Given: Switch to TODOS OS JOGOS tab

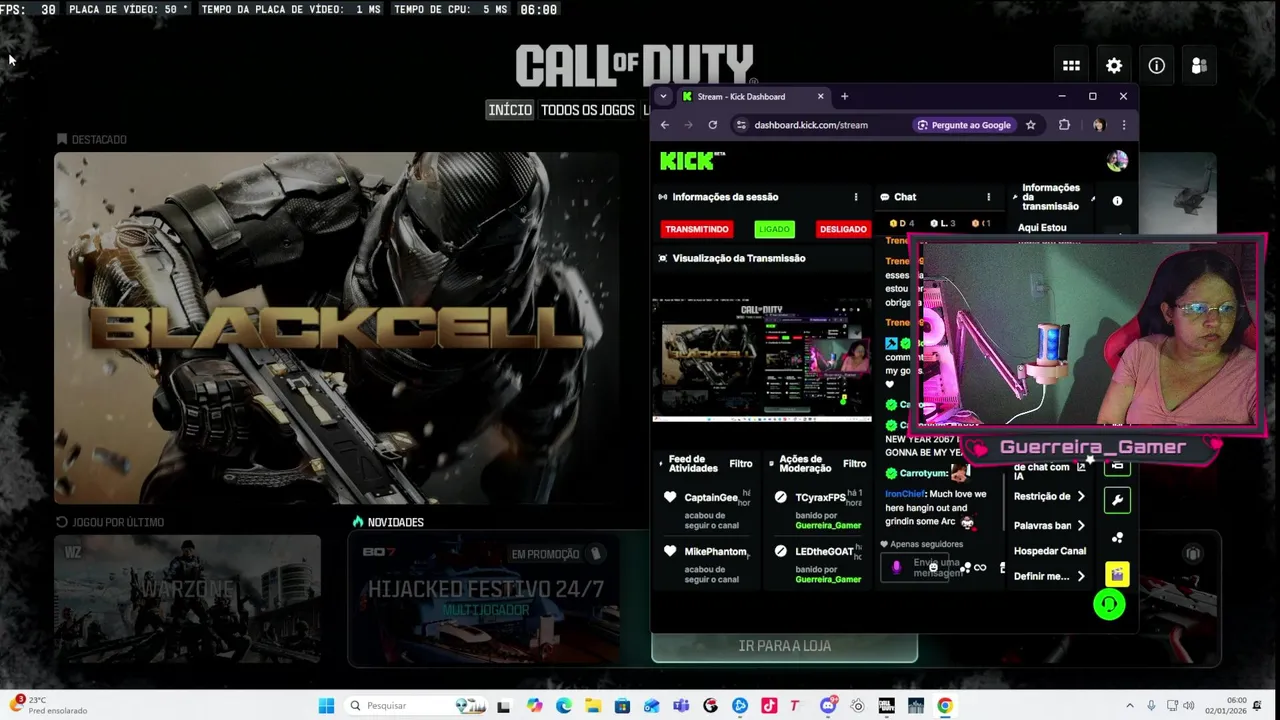Looking at the screenshot, I should (x=588, y=110).
